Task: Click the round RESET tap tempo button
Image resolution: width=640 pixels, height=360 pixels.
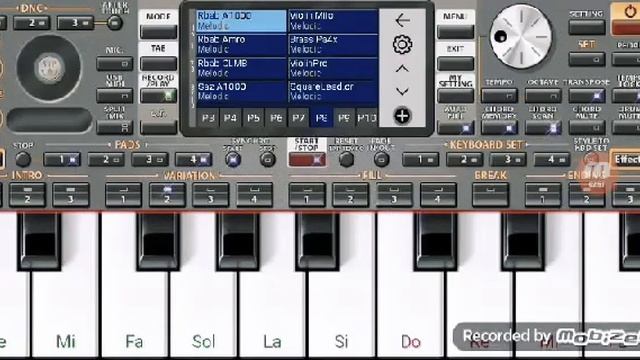Action: click(347, 159)
